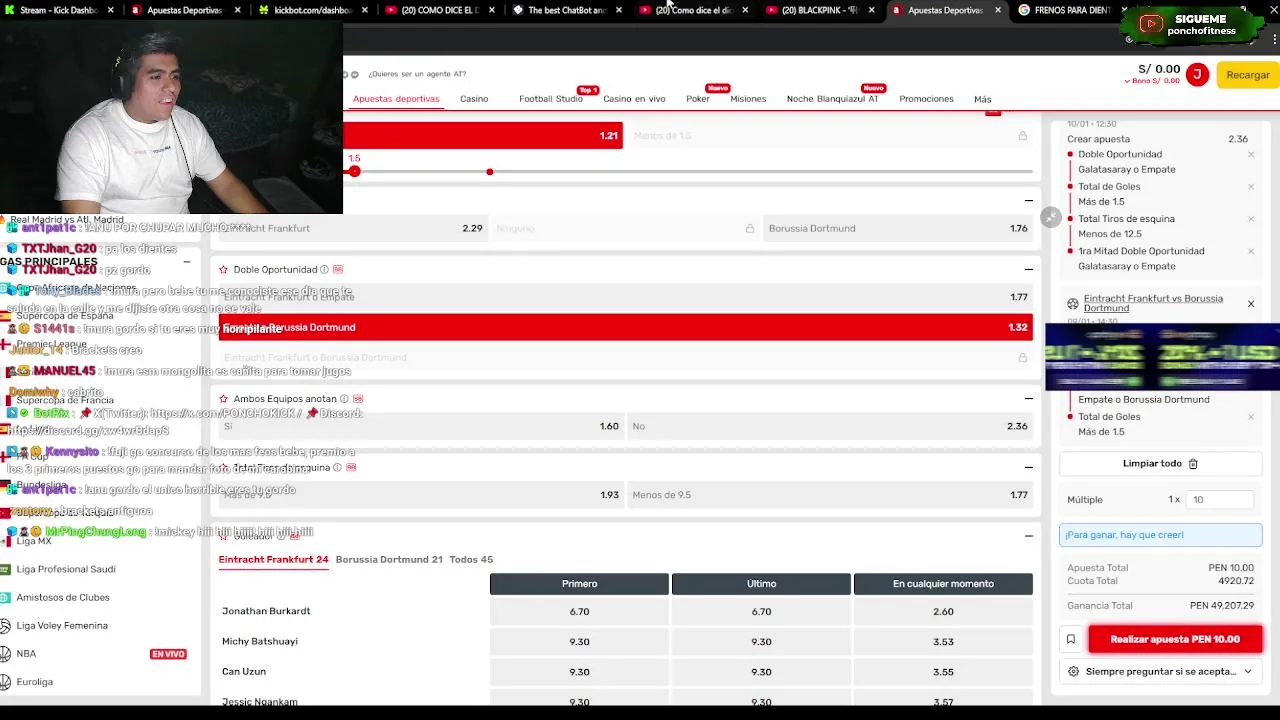Open Eintracht Frankfurt vs Borussia Dortmund link
1280x720 pixels.
pos(1153,303)
